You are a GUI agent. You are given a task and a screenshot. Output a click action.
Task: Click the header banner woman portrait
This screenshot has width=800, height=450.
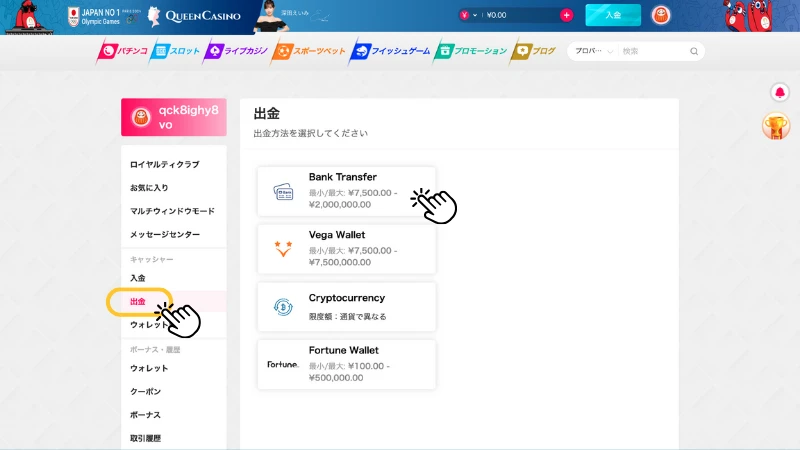[271, 17]
